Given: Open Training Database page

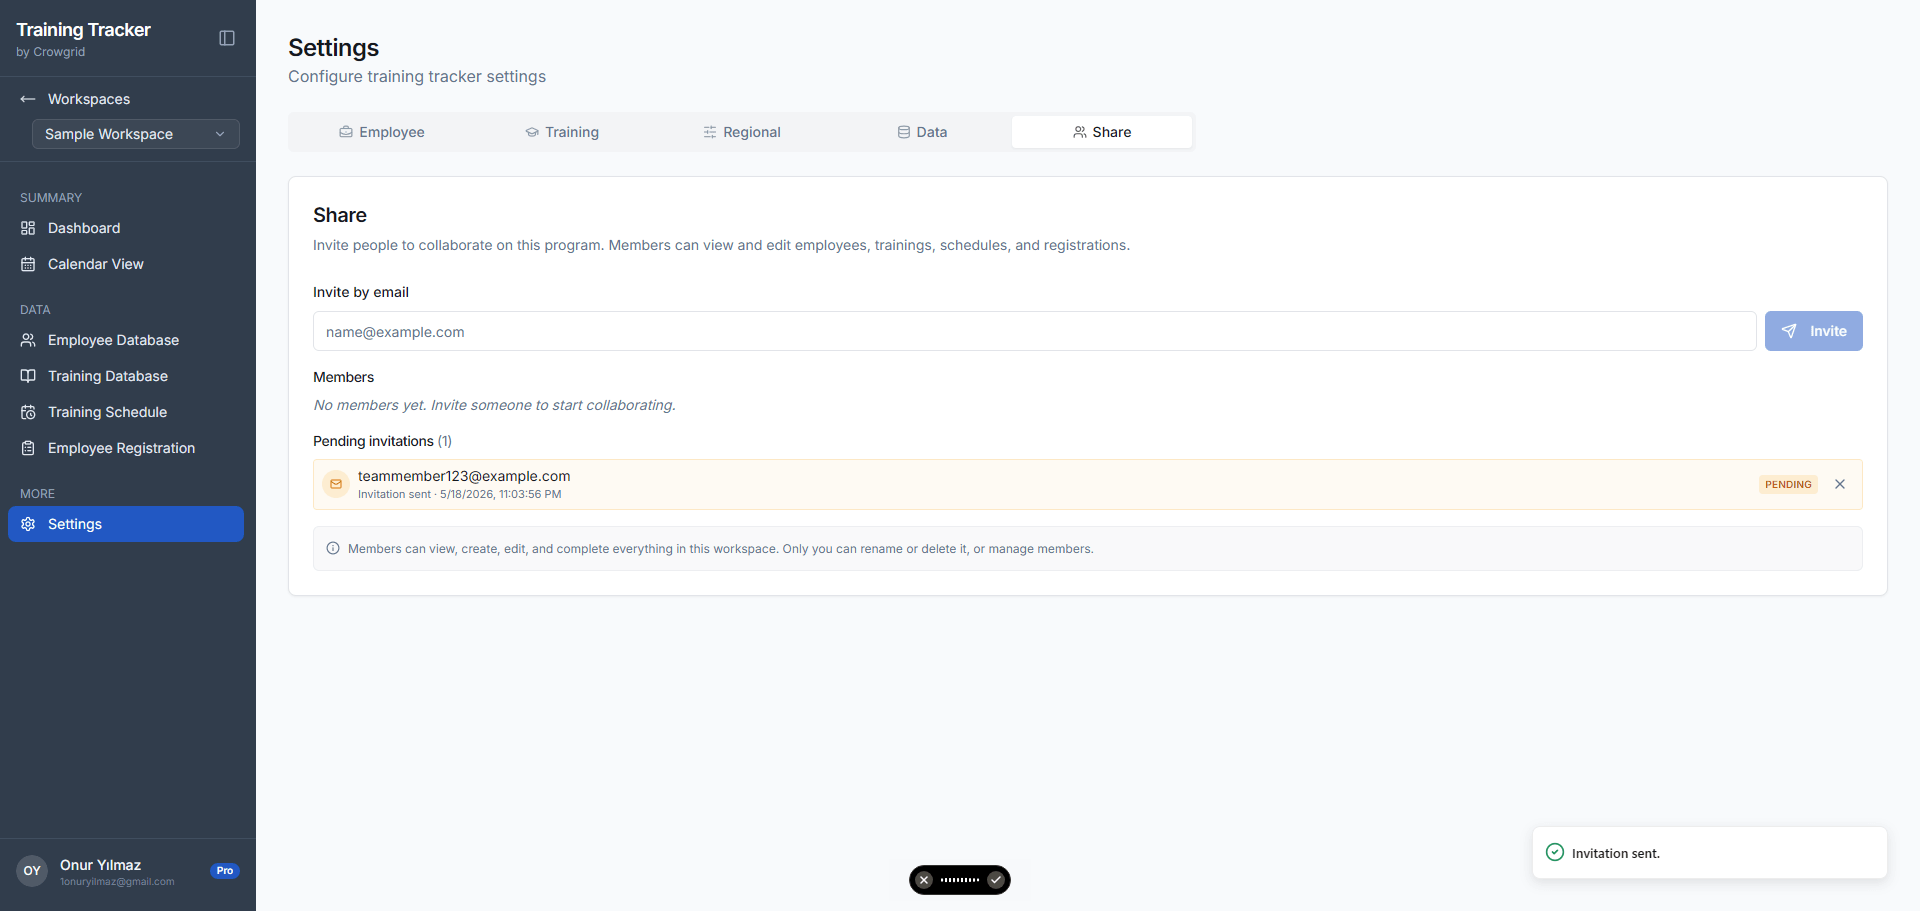Looking at the screenshot, I should click(126, 376).
